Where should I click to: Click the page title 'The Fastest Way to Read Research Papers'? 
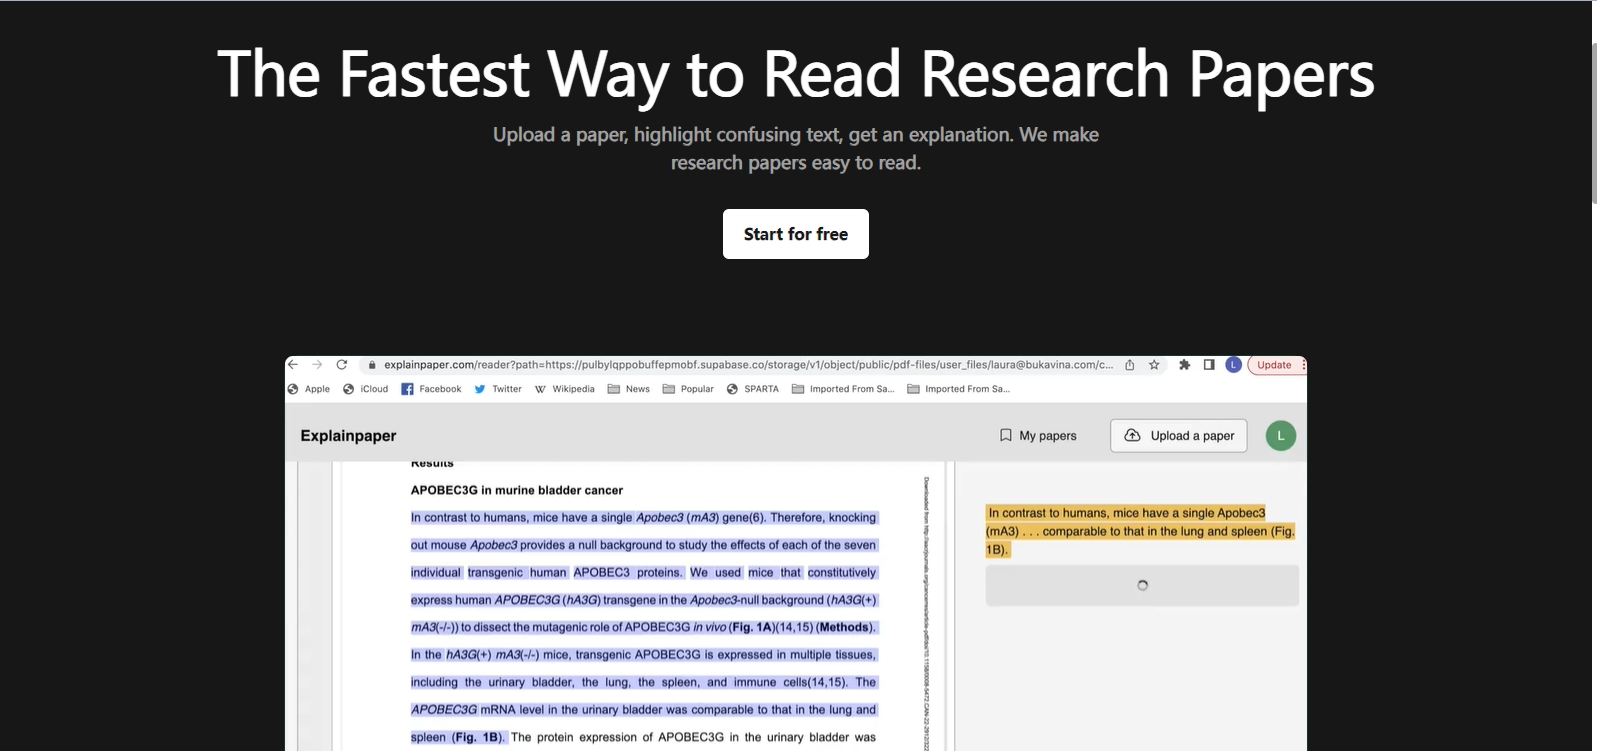(x=796, y=75)
